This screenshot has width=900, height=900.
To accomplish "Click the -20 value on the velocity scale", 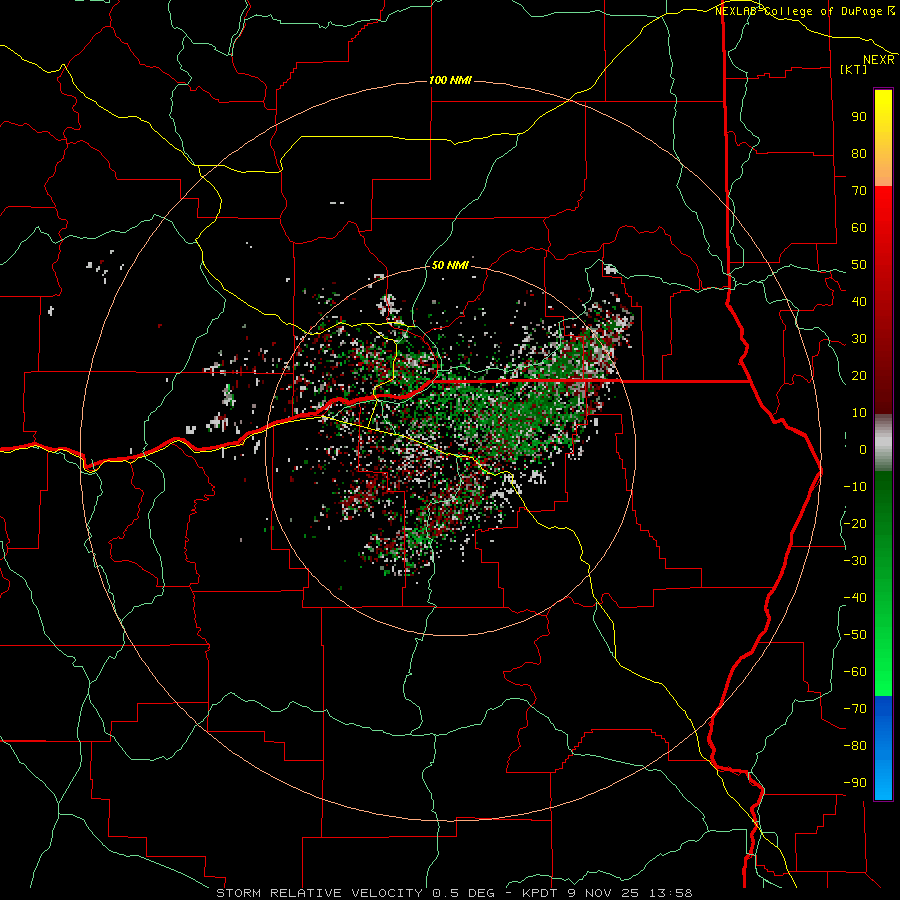I will point(855,523).
